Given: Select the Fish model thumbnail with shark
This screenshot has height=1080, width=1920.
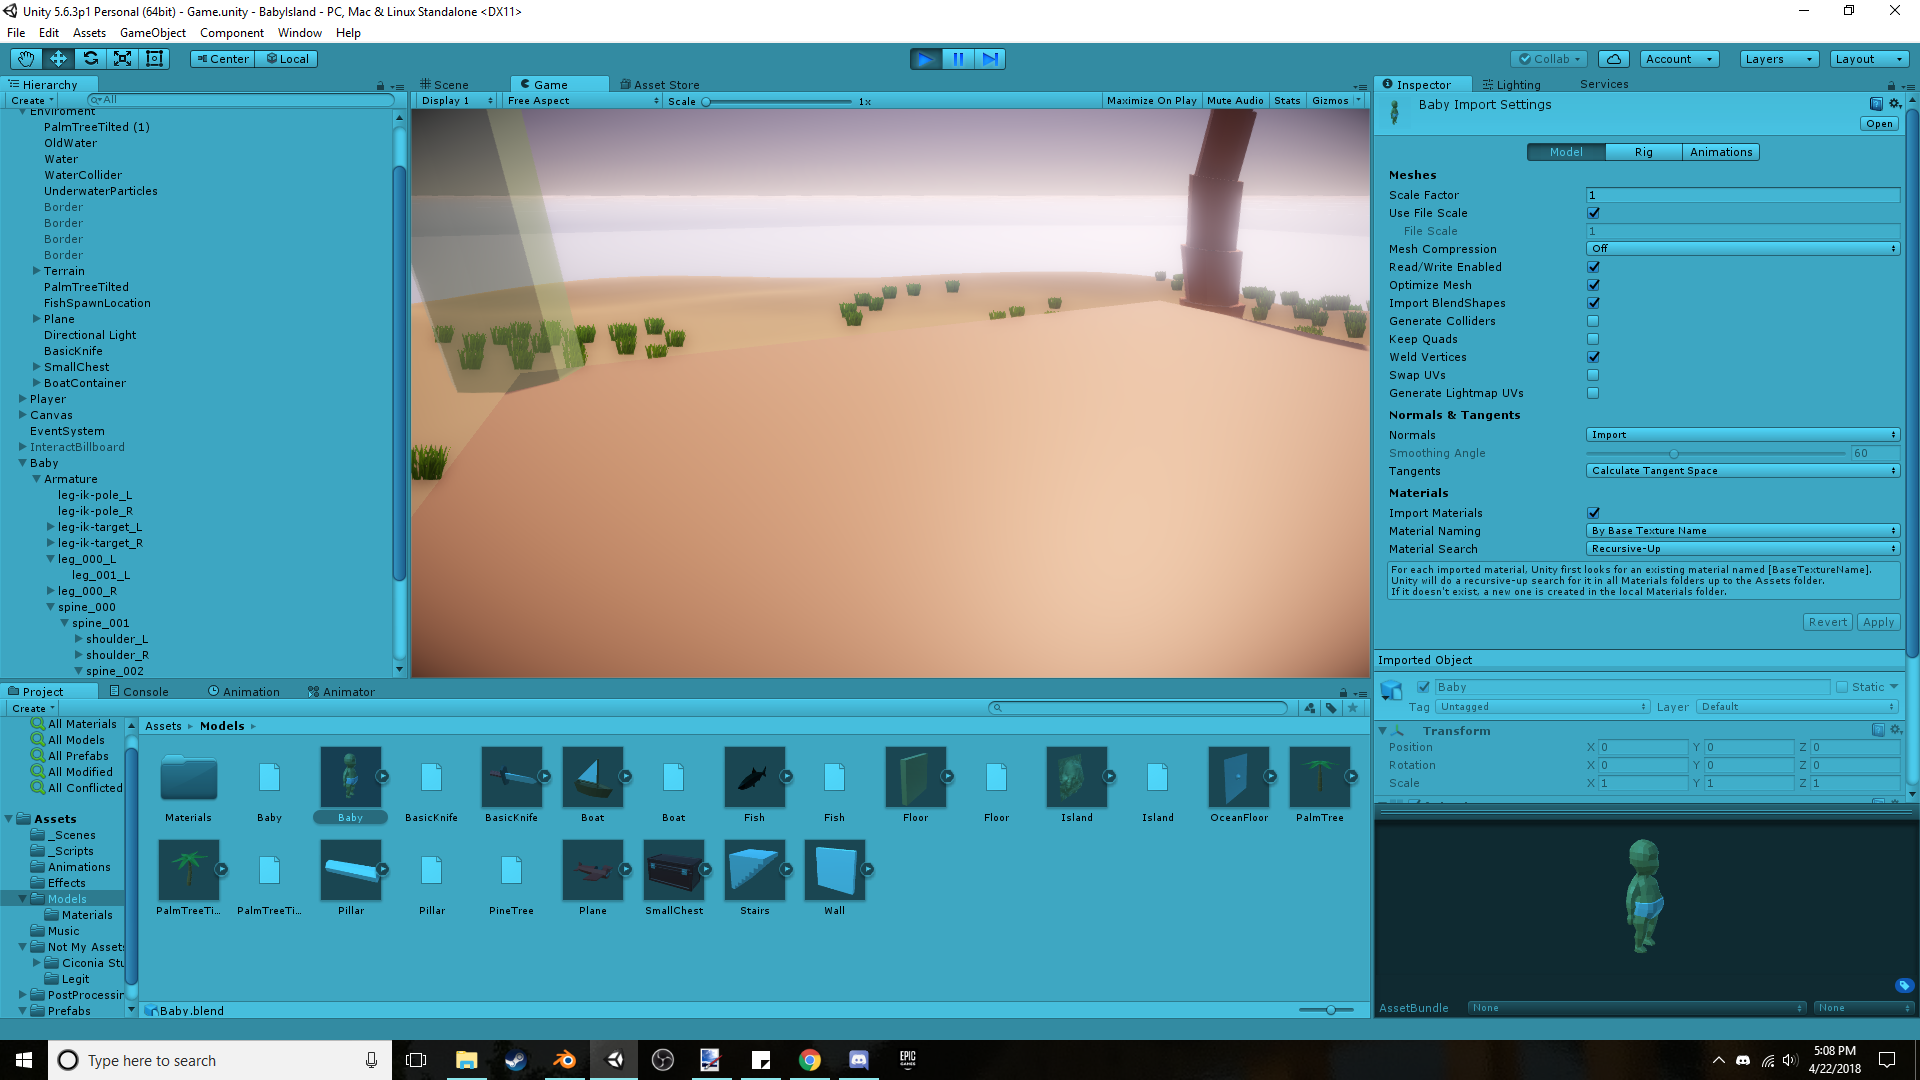Looking at the screenshot, I should coord(754,776).
